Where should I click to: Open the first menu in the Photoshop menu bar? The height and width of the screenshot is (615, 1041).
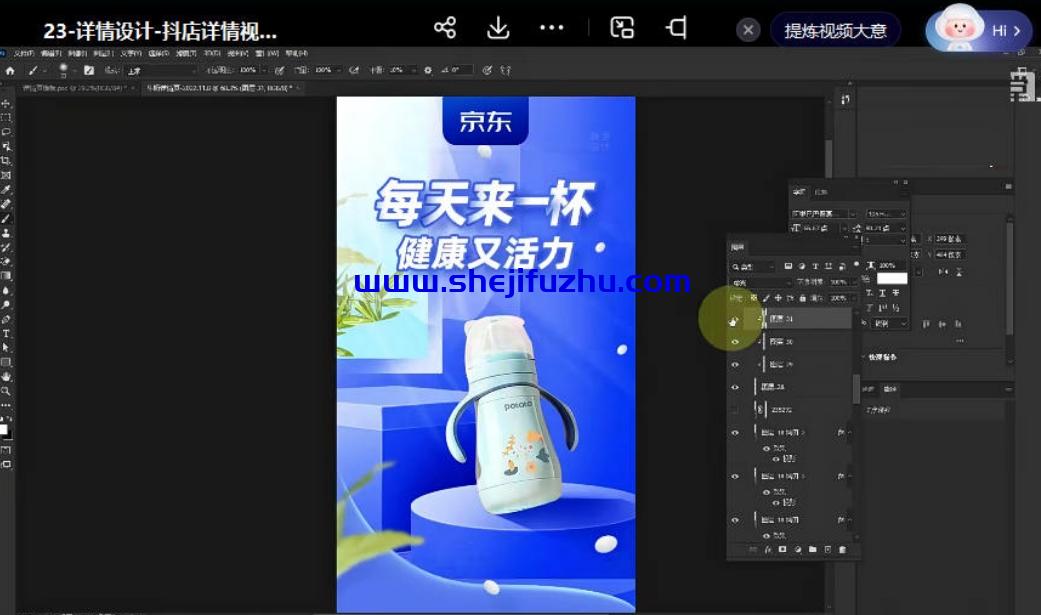coord(24,53)
